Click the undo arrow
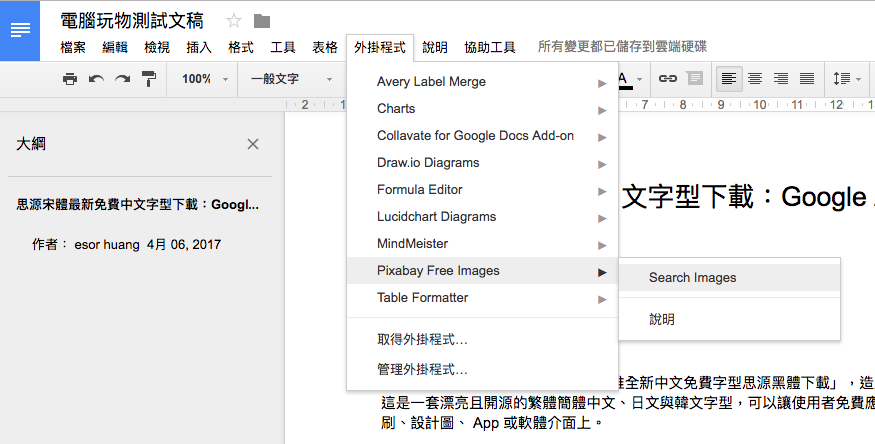875x444 pixels. click(x=97, y=79)
